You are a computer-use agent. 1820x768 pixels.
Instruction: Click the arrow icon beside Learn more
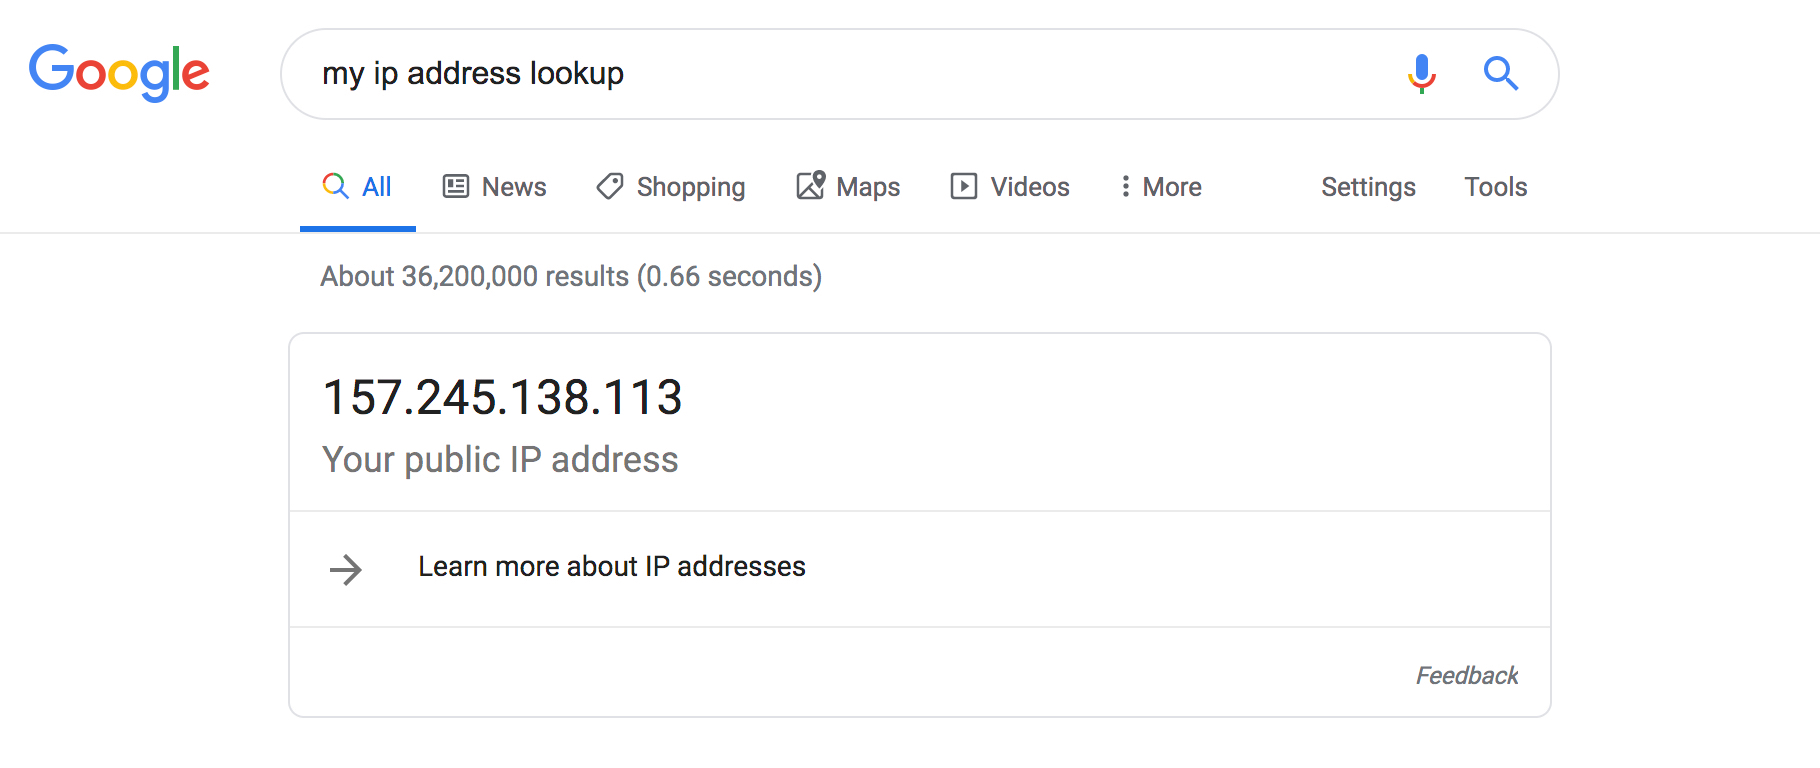(x=346, y=569)
